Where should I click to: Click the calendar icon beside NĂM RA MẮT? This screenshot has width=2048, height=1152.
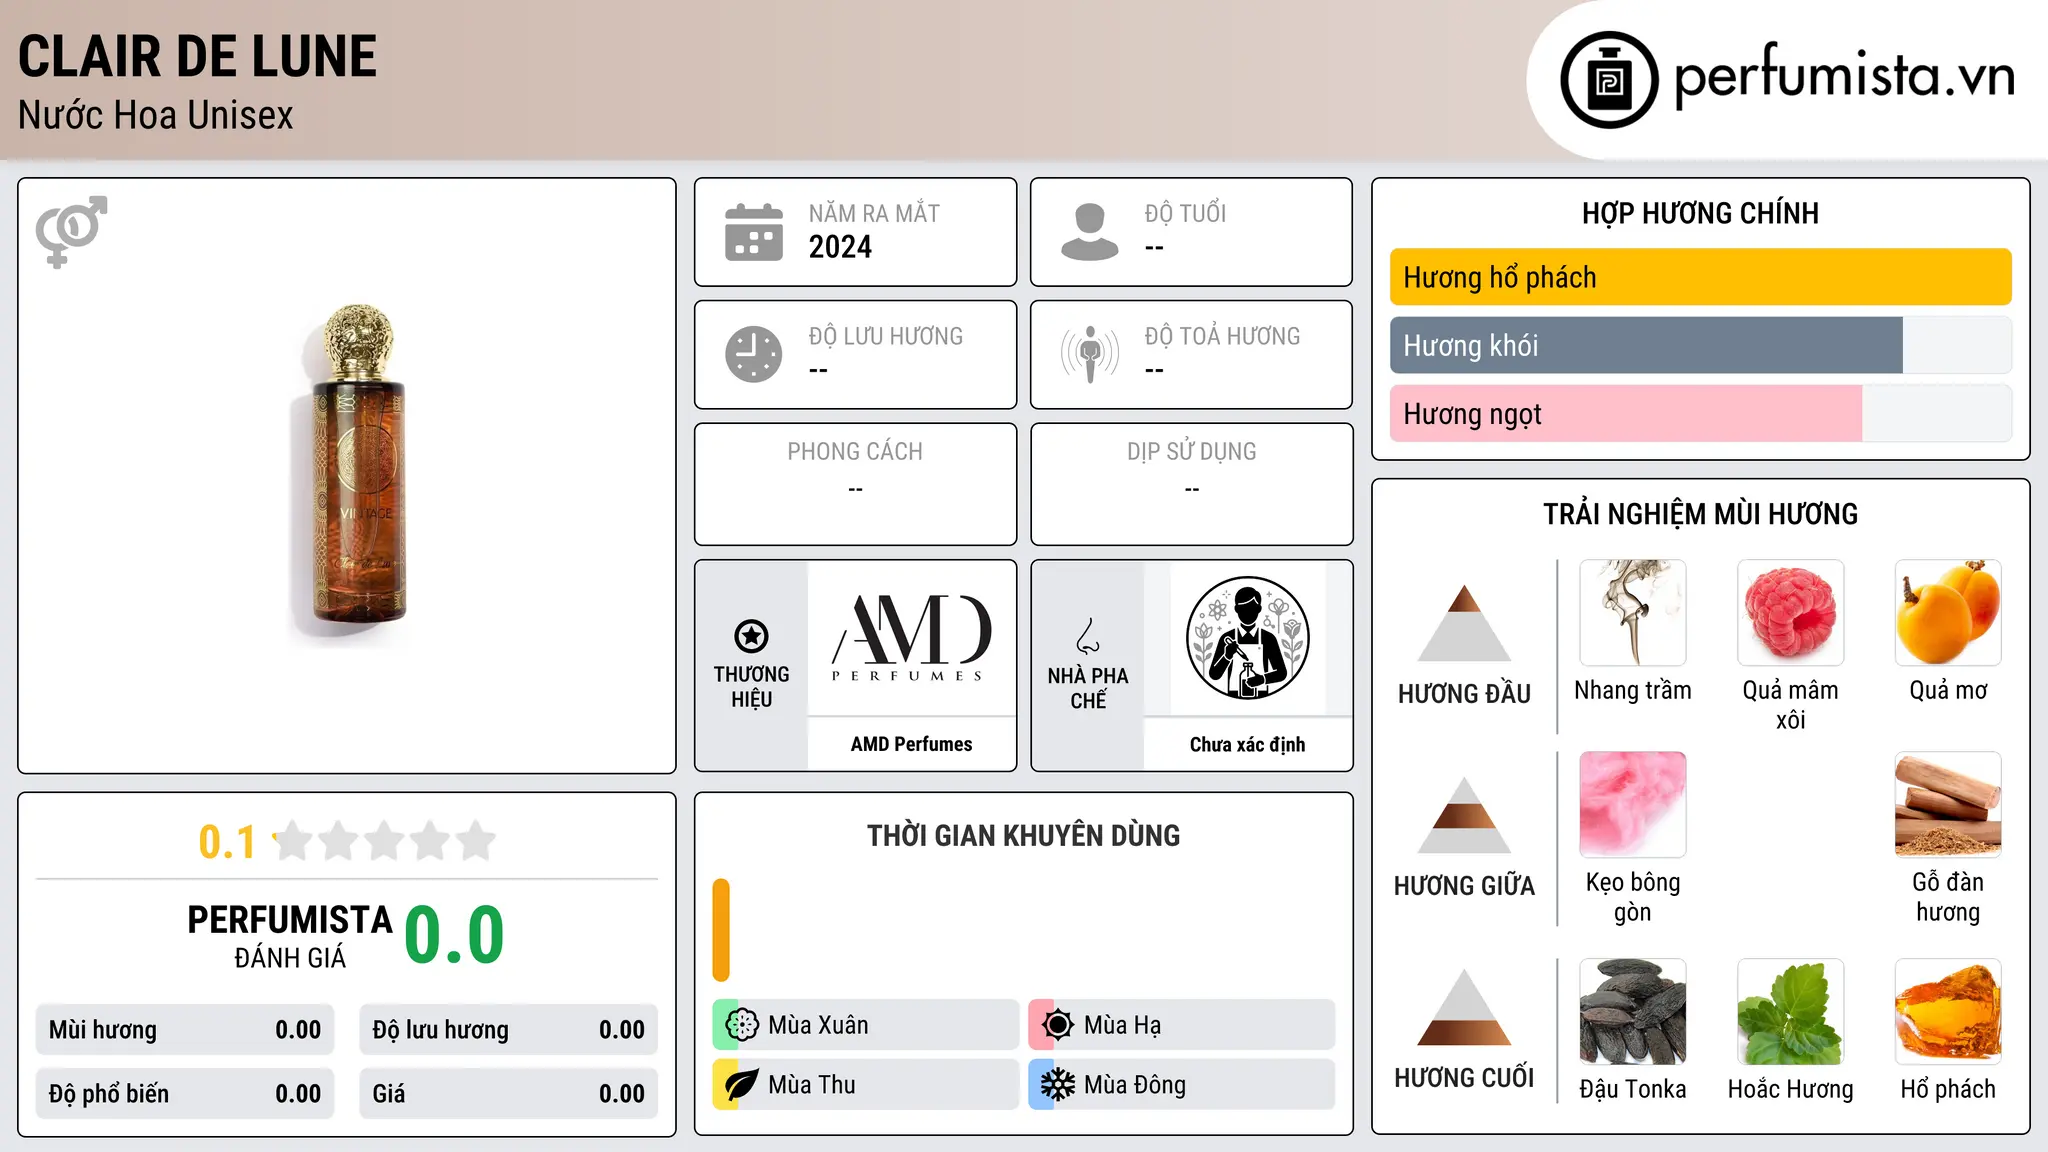coord(754,232)
